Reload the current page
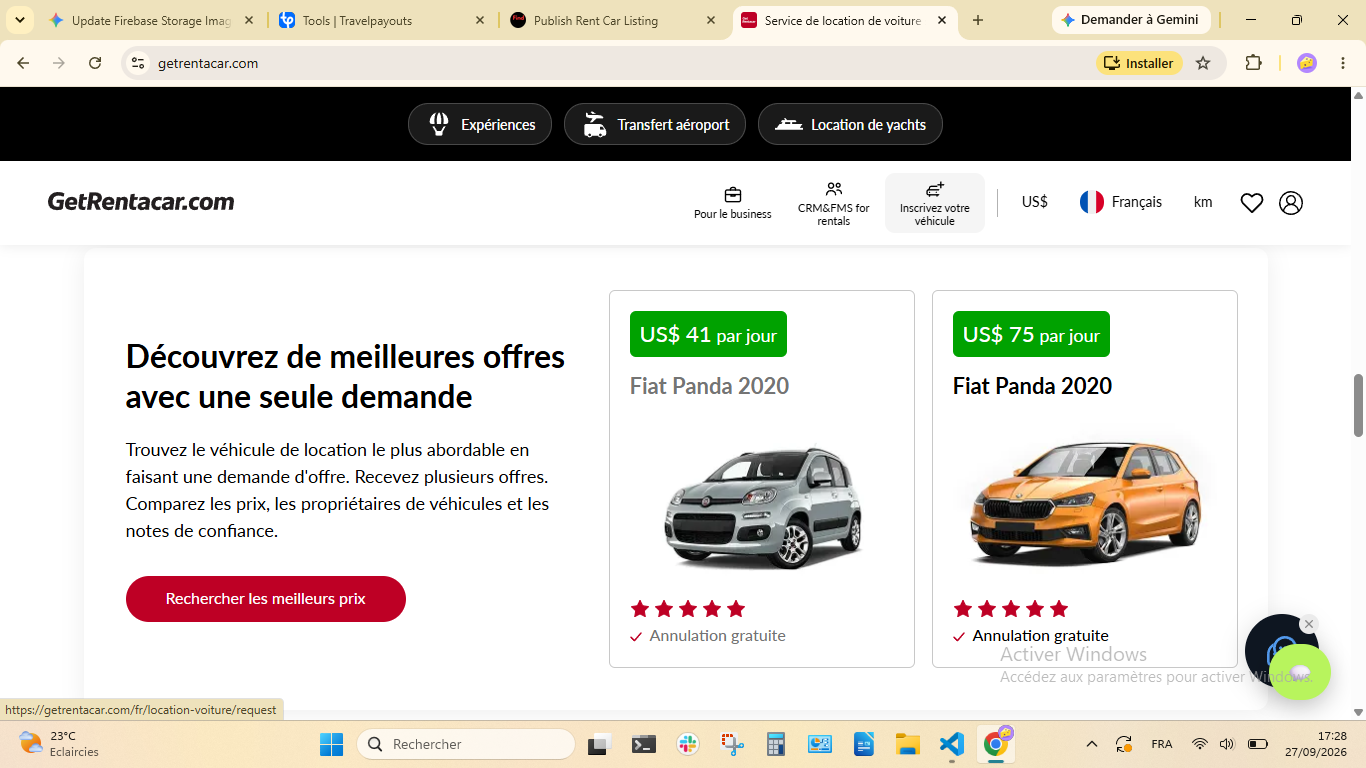Viewport: 1366px width, 768px height. 95,63
